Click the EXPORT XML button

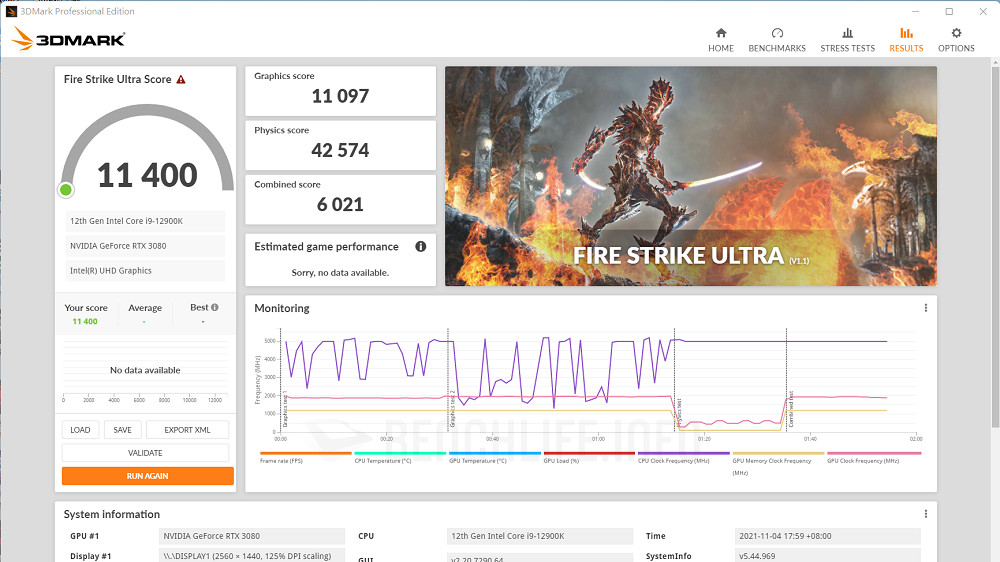coord(187,430)
